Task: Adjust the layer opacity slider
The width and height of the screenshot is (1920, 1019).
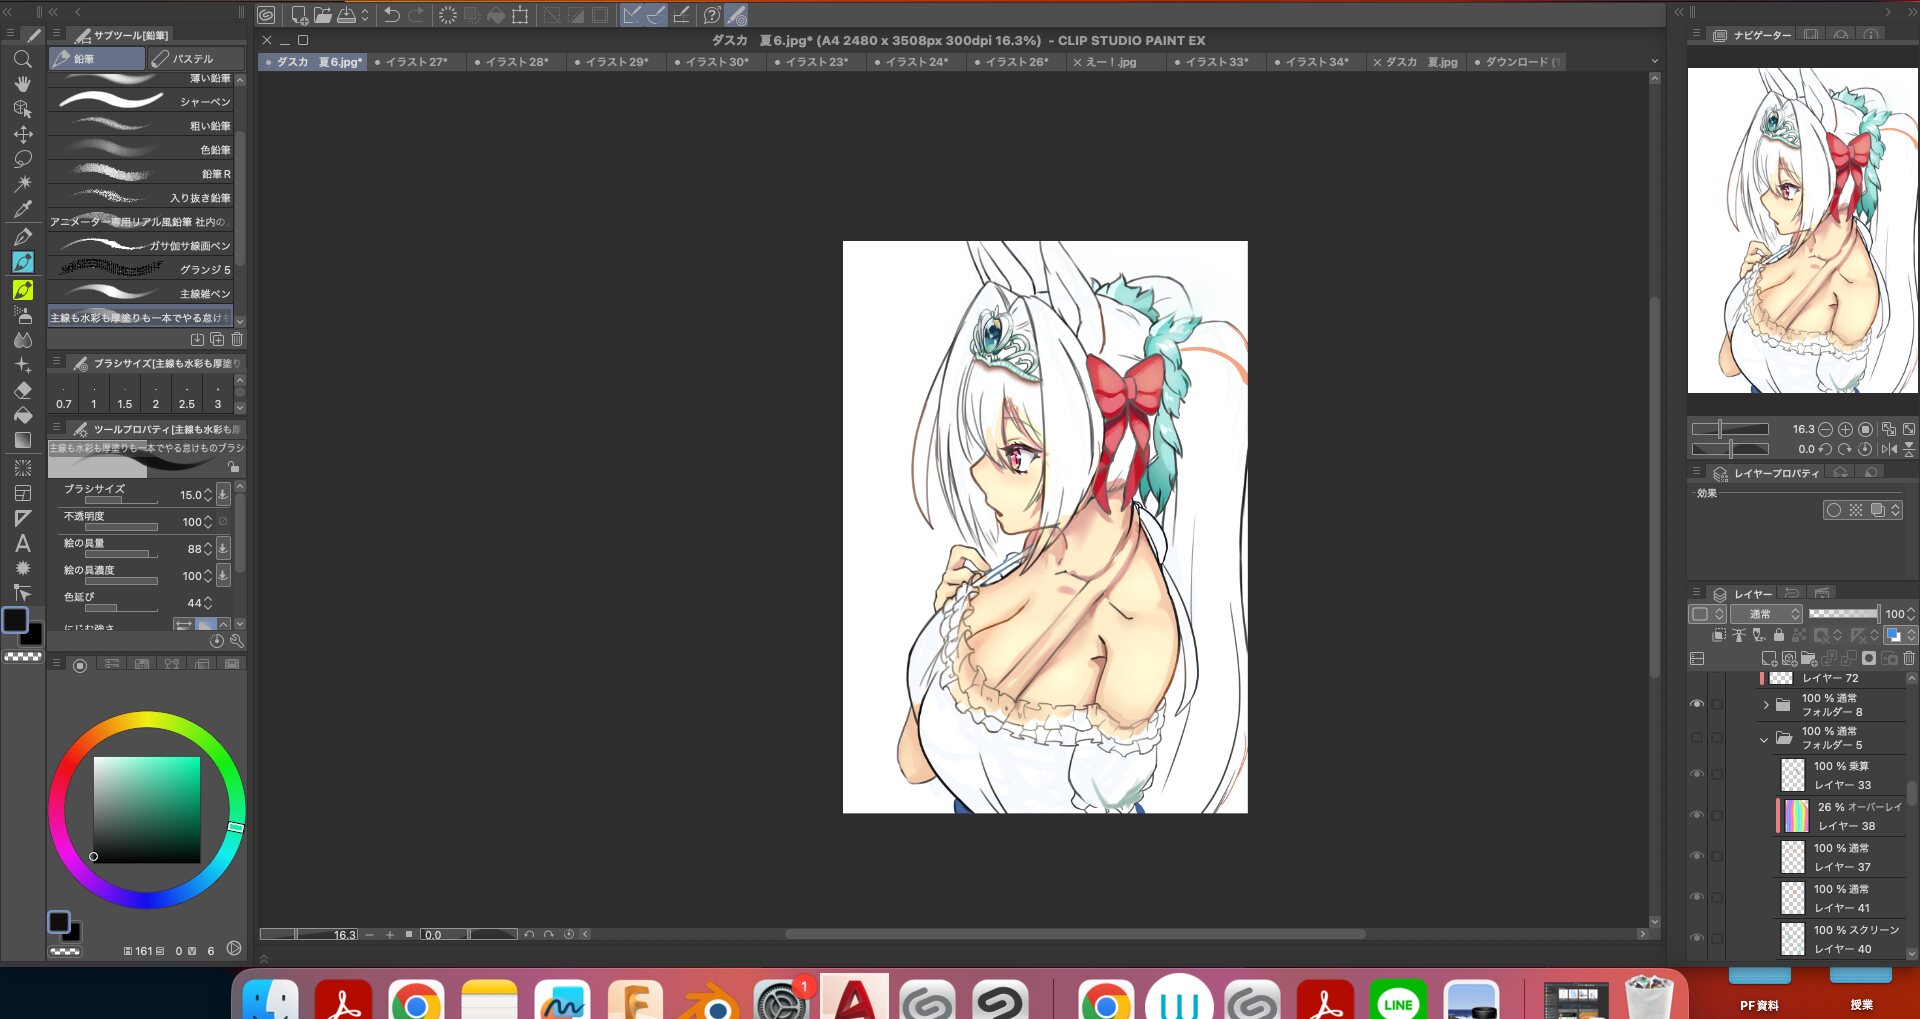Action: pos(1843,614)
